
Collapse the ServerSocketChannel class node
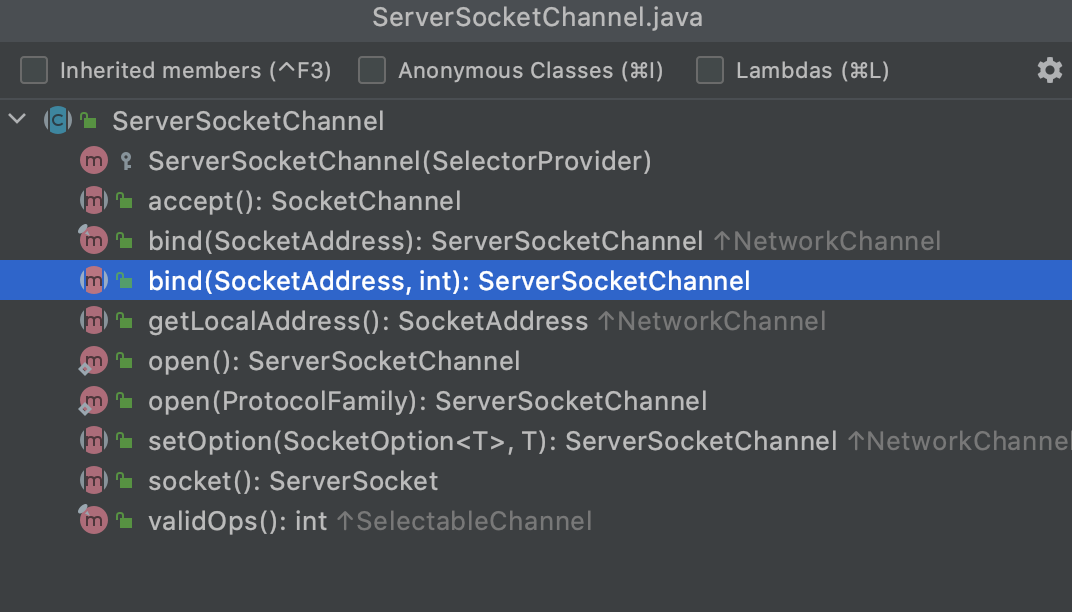(16, 118)
